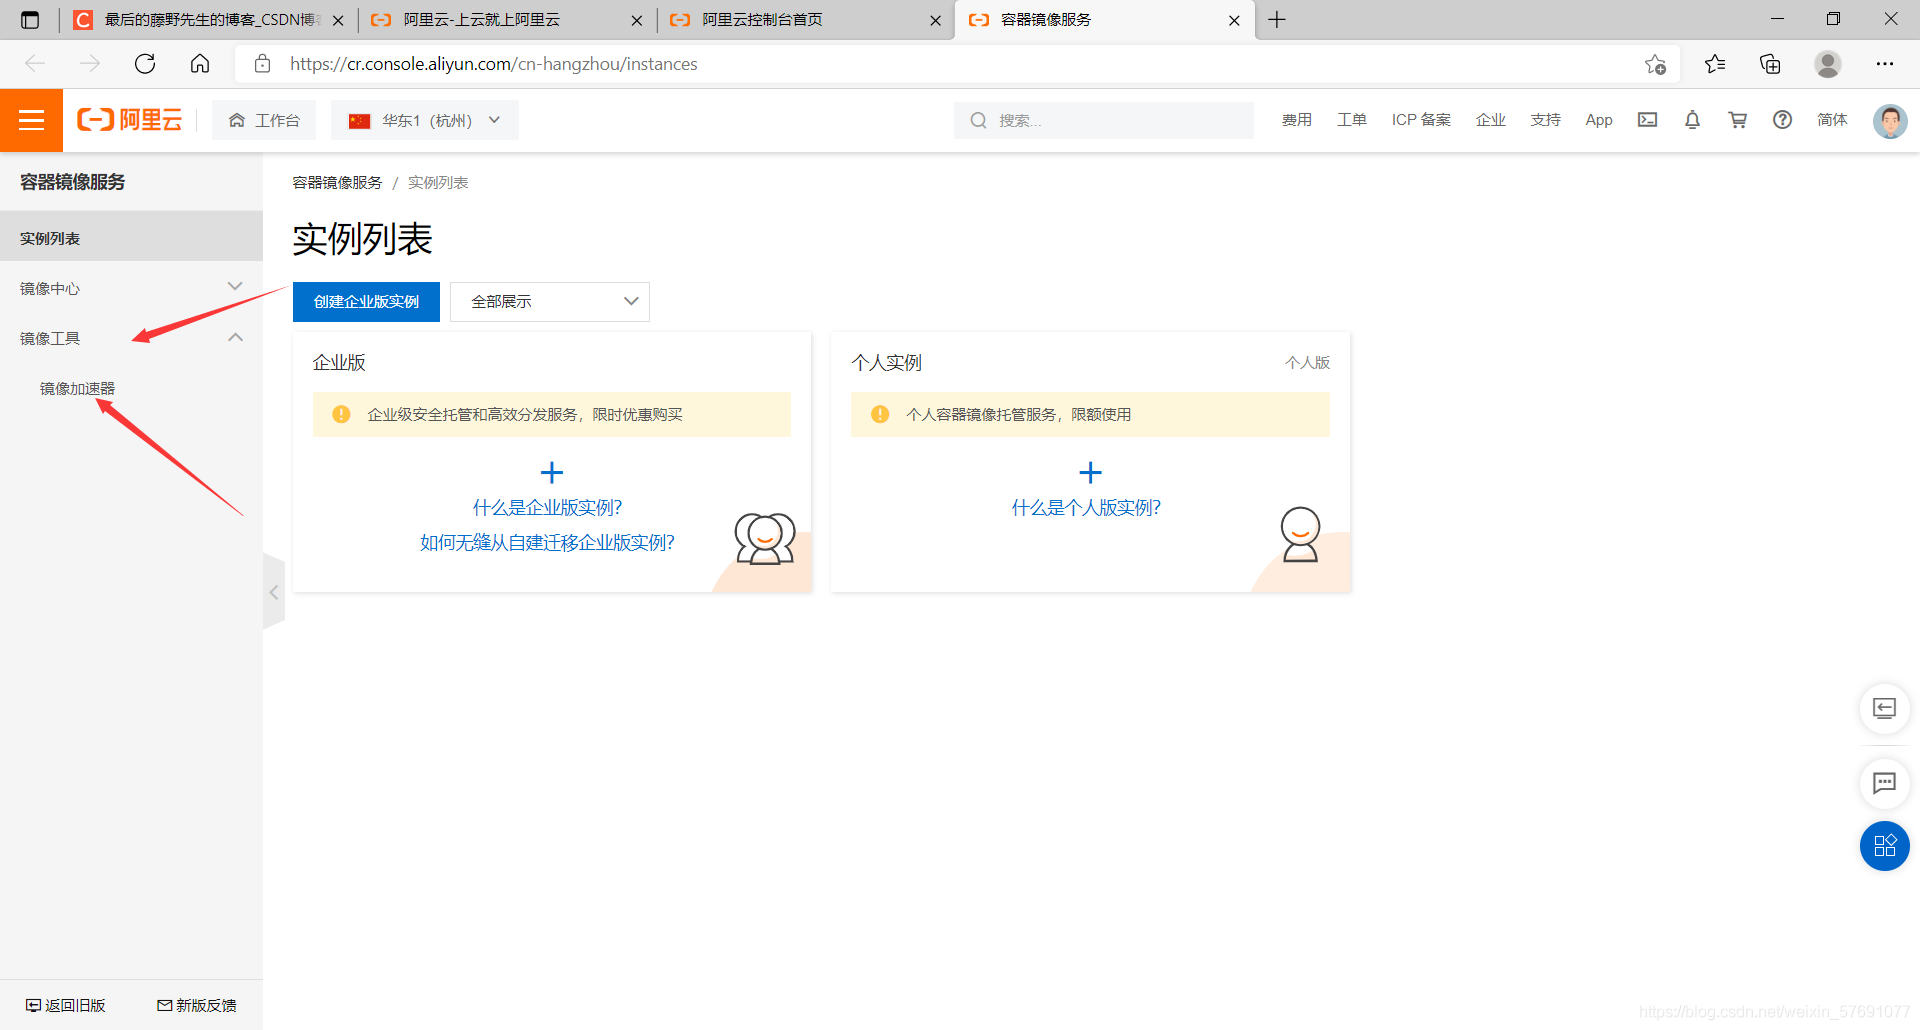Open the tab actions menu icon
Image resolution: width=1920 pixels, height=1030 pixels.
tap(30, 20)
